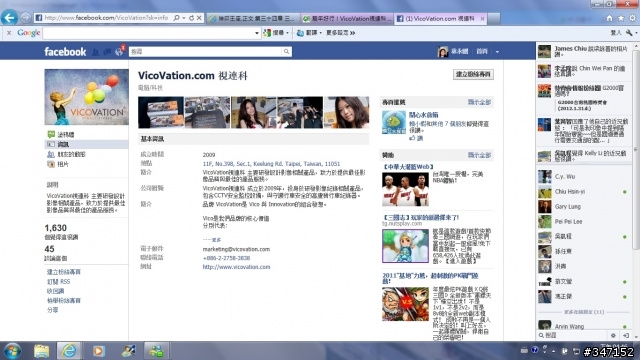This screenshot has width=640, height=360.
Task: Open chat with Arvin Wang
Action: click(x=583, y=326)
